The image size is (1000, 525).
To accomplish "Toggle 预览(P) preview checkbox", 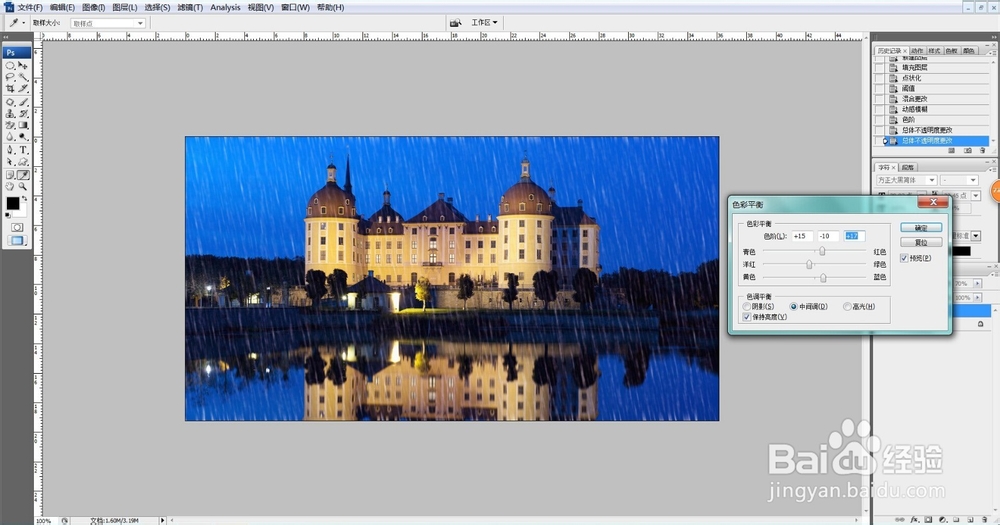I will (904, 258).
